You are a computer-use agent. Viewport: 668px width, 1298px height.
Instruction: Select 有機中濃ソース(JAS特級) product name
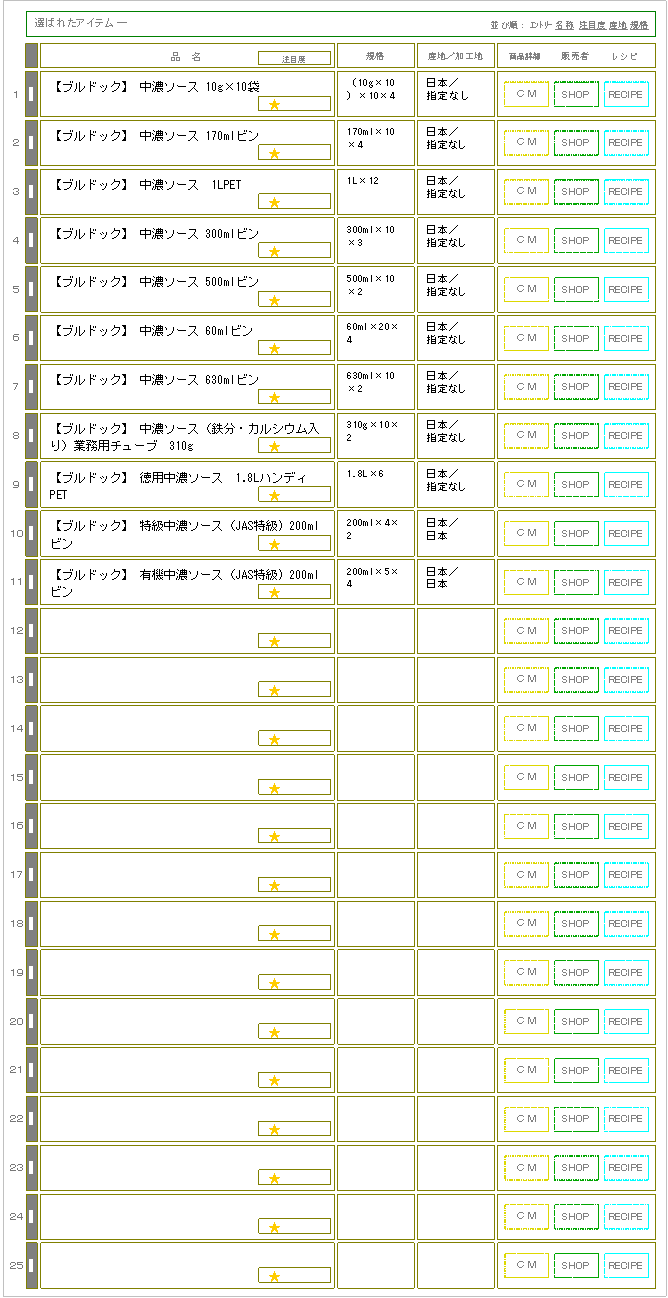click(183, 583)
